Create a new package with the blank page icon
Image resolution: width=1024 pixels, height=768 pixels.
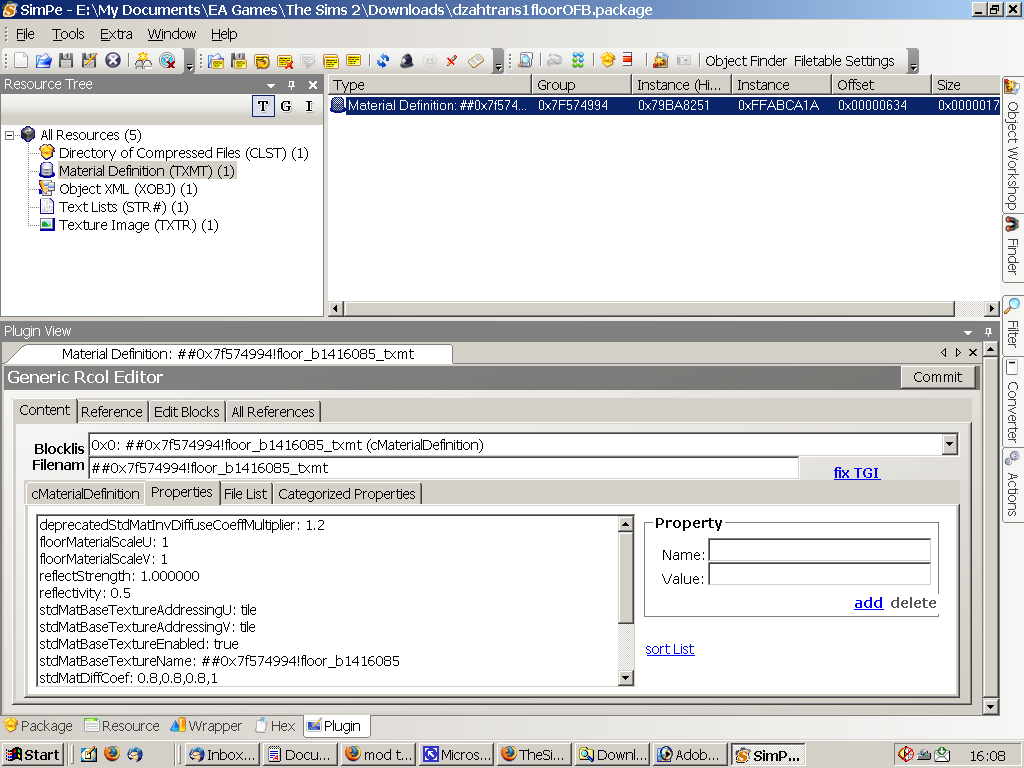(21, 61)
